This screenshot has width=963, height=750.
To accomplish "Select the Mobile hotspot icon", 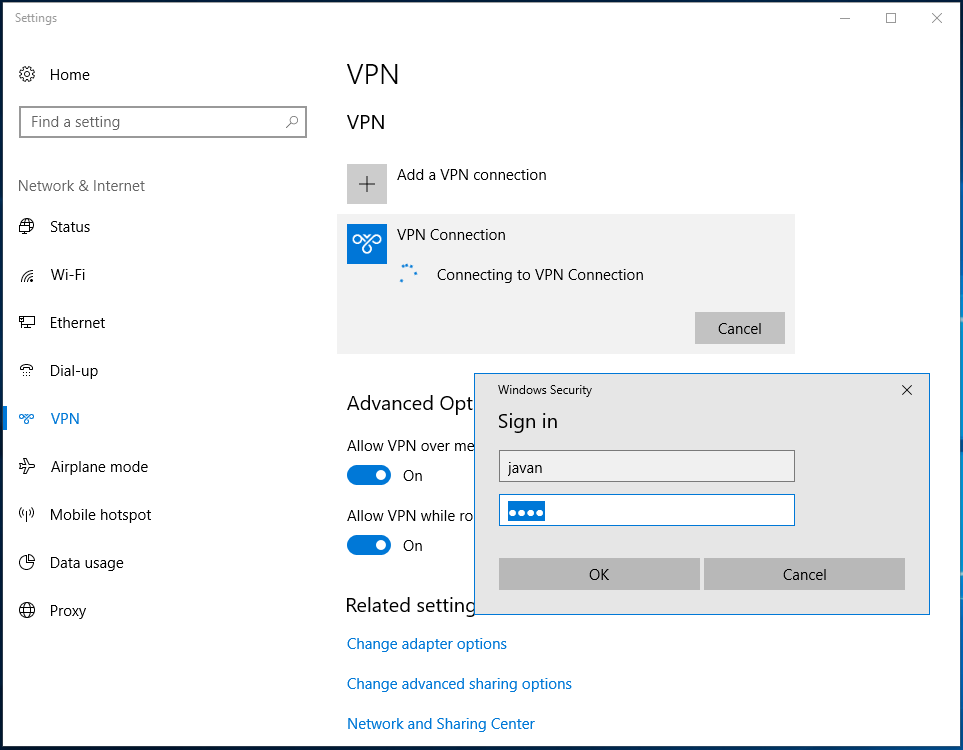I will coord(27,514).
